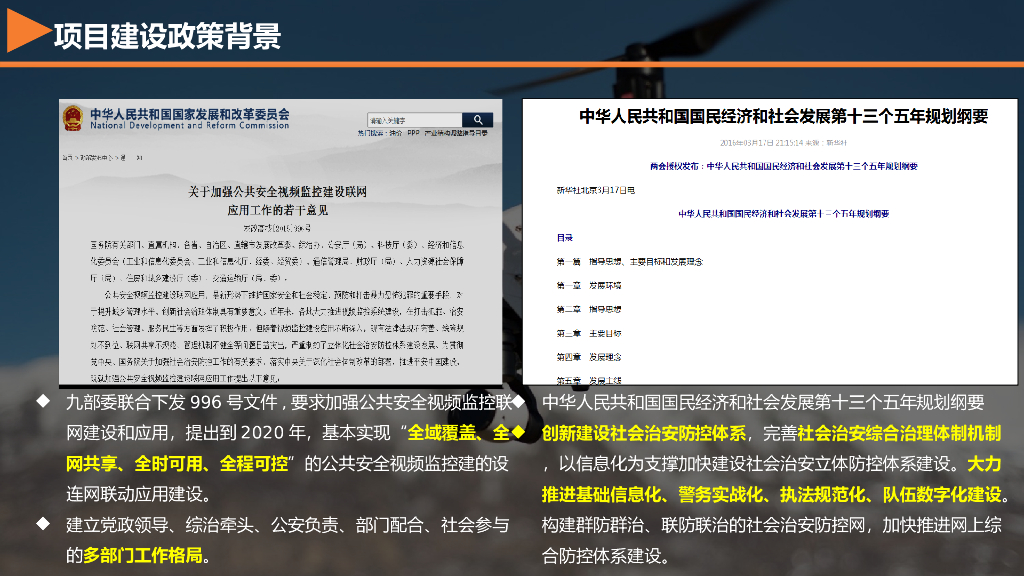Click the national emblem logo of NDRC

click(72, 118)
